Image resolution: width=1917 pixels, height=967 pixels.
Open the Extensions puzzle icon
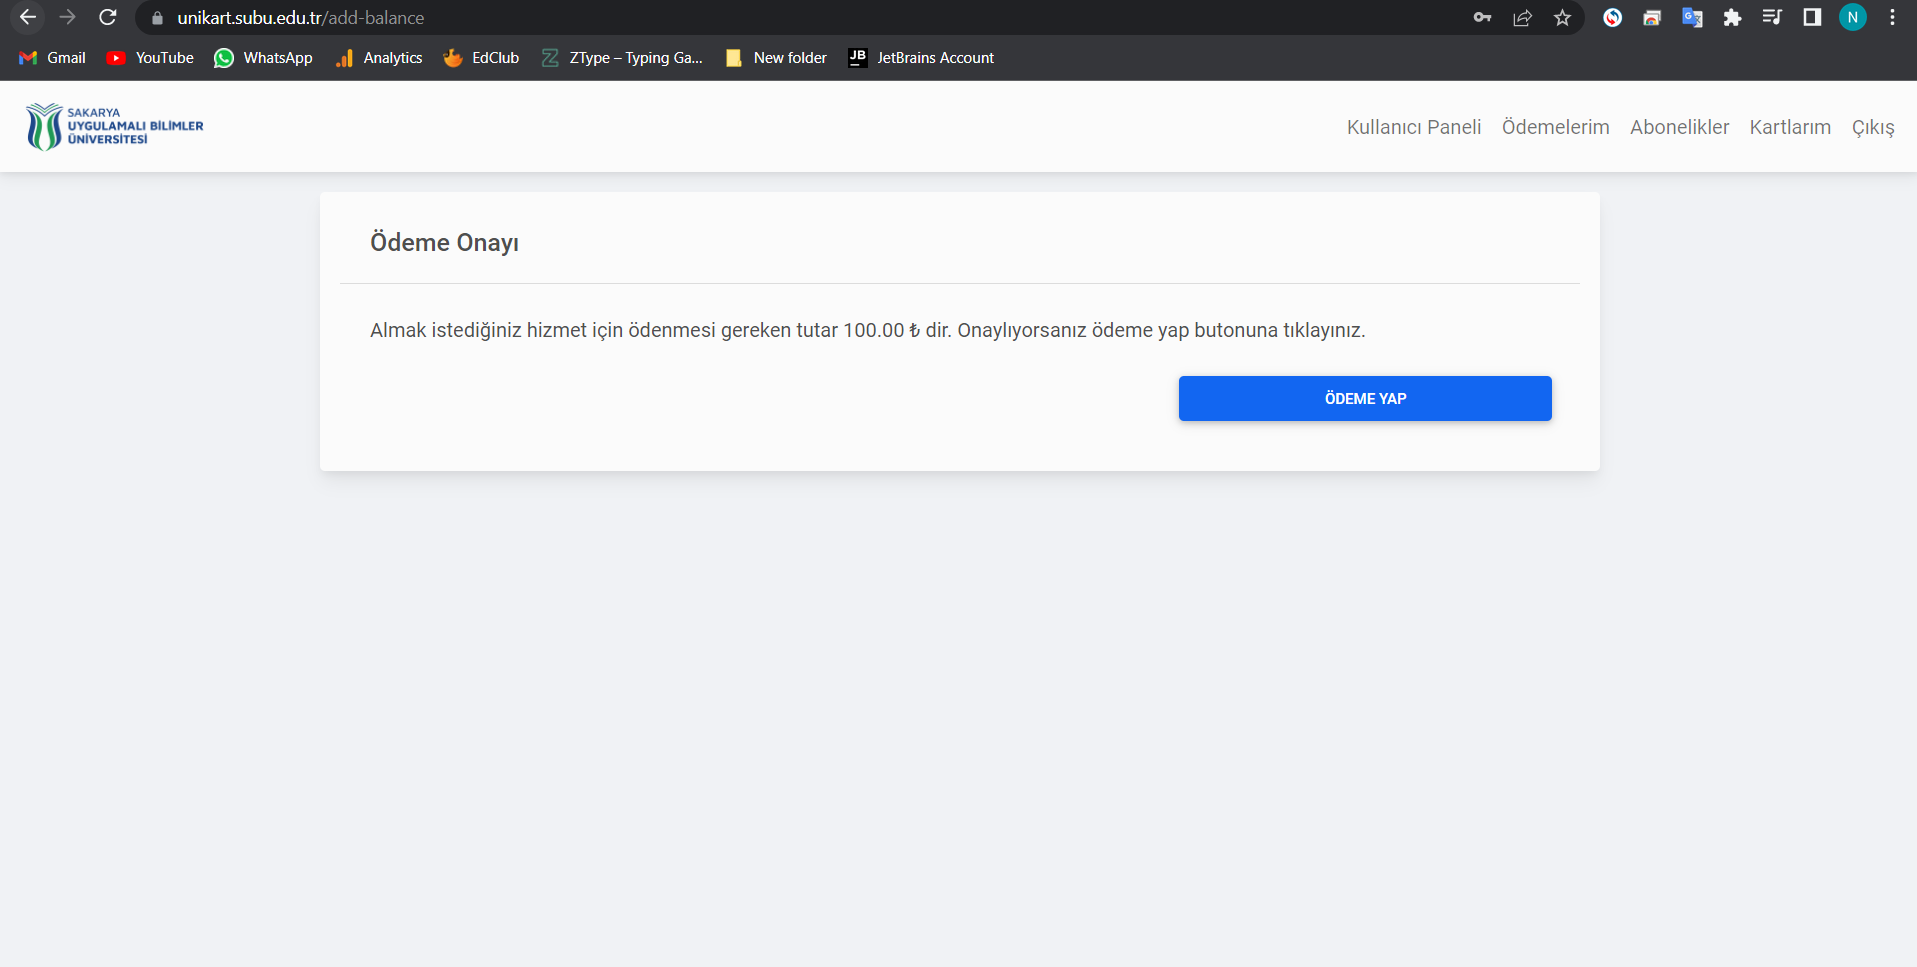pos(1732,18)
